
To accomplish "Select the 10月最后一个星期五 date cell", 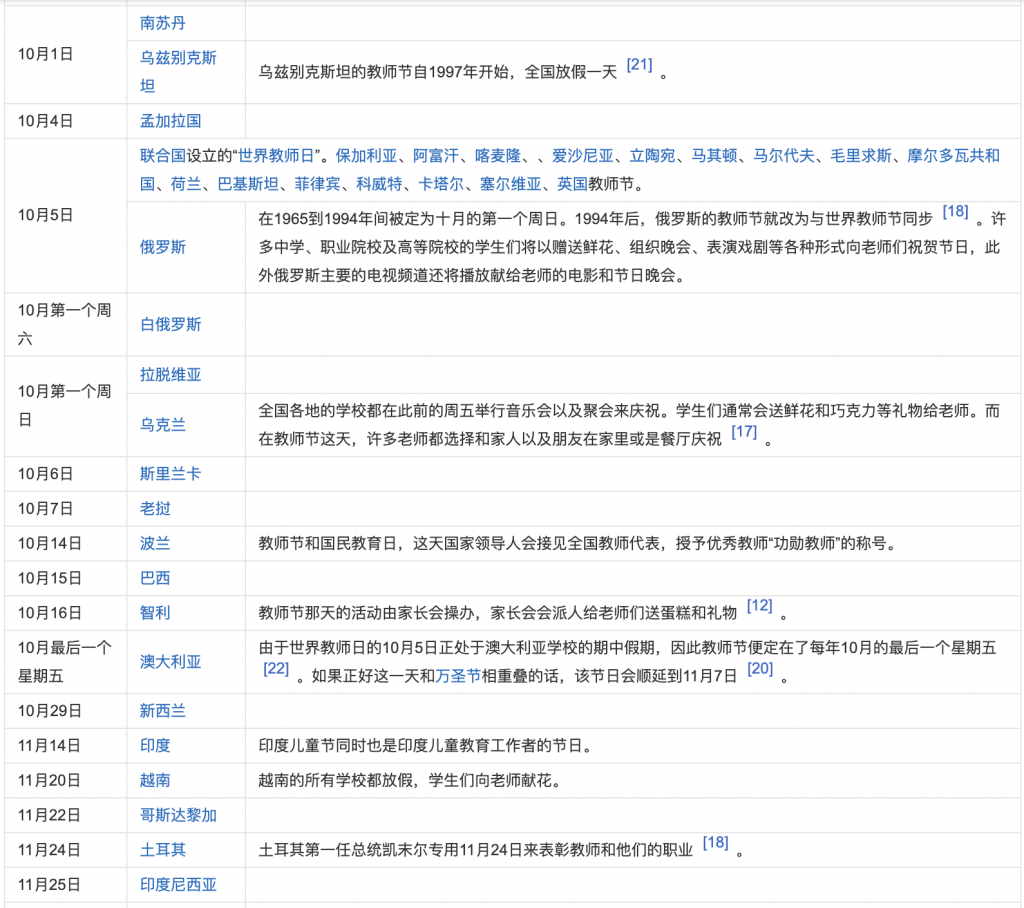I will (64, 662).
